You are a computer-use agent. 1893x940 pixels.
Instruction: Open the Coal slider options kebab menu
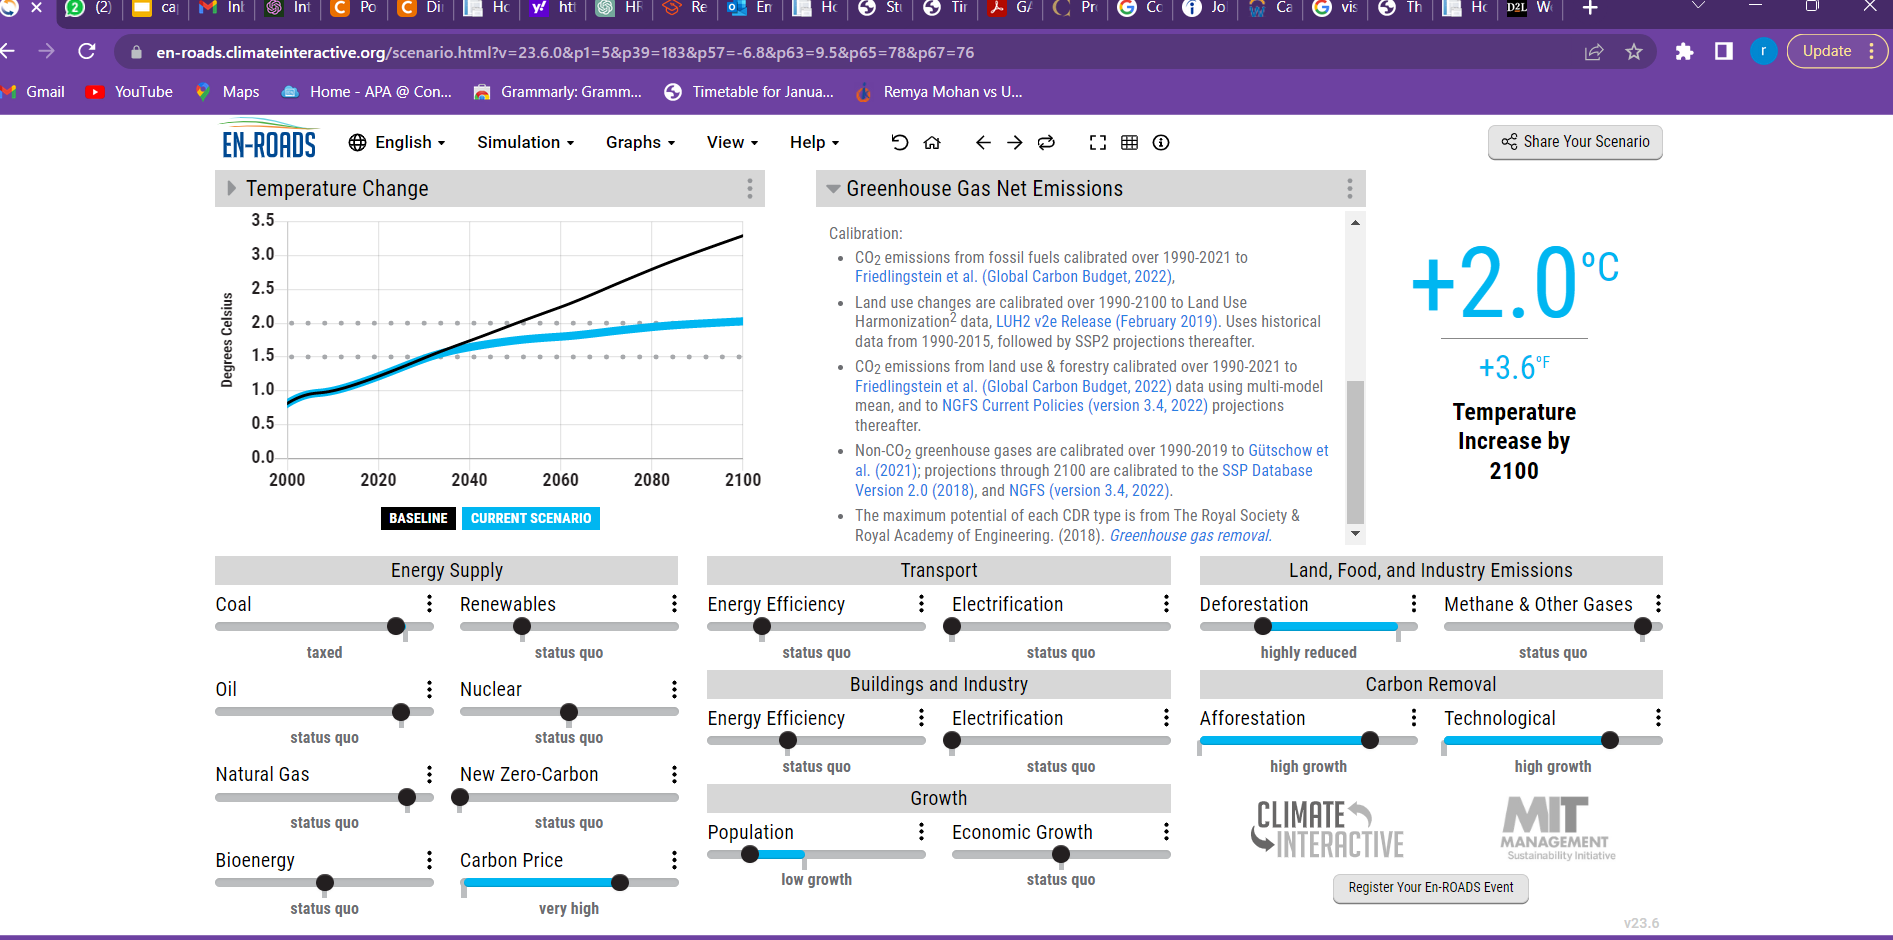430,604
